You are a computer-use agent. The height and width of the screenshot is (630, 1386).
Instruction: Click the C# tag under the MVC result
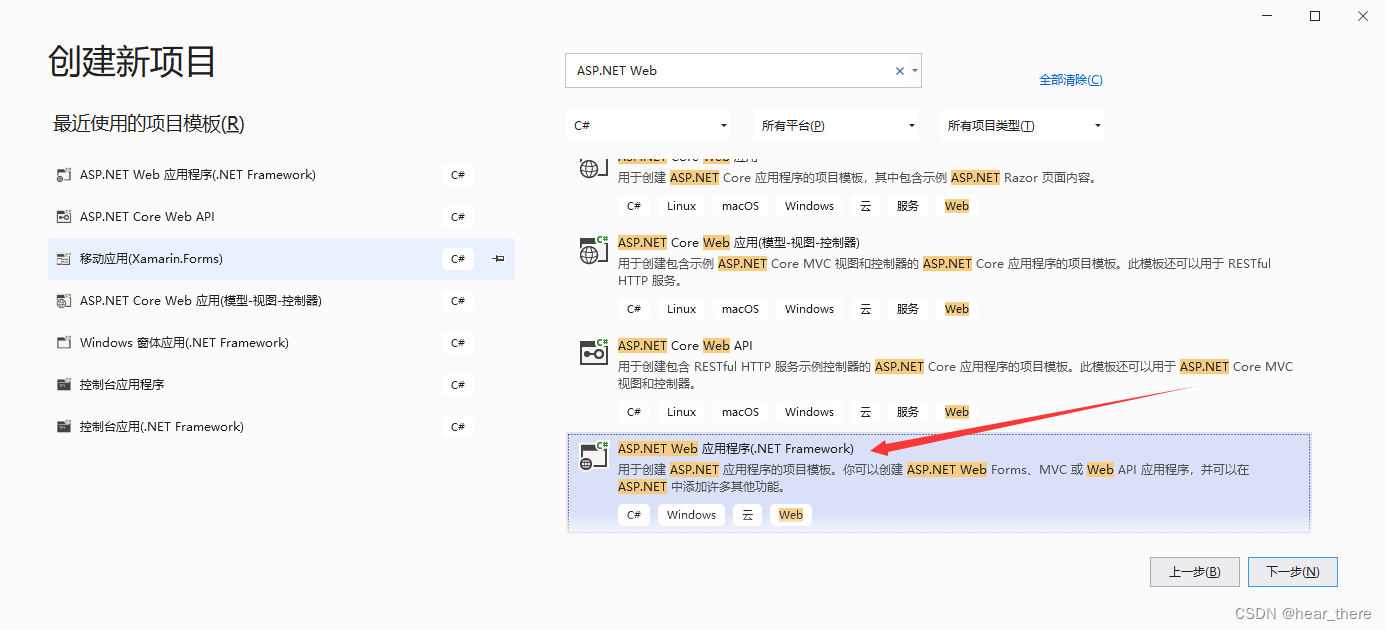[634, 309]
